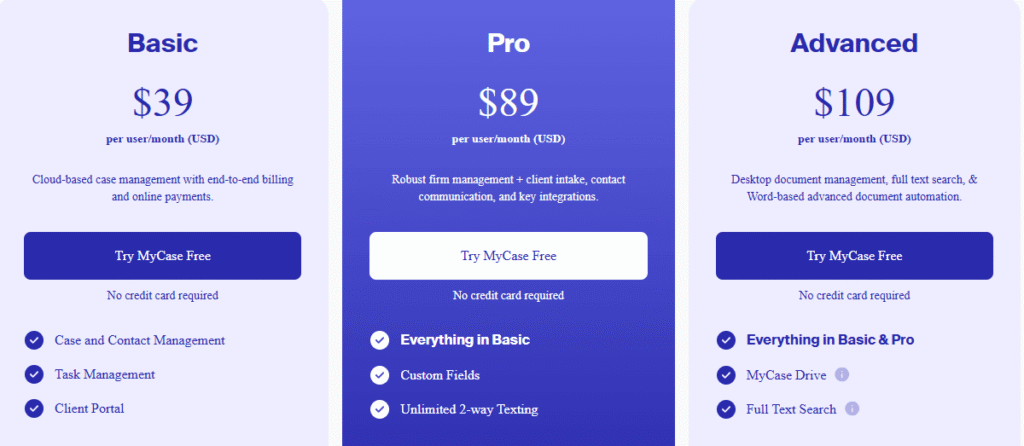This screenshot has height=446, width=1024.
Task: Click the Advanced plan title
Action: pyautogui.click(x=854, y=43)
